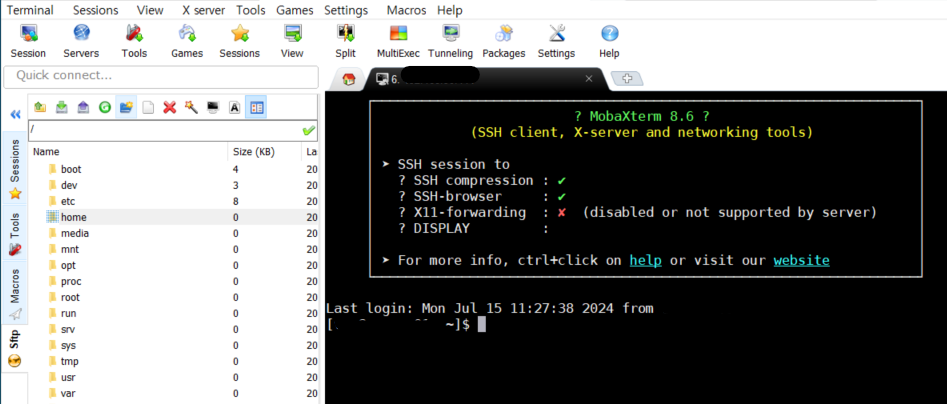
Task: Click the new folder icon in SFTP
Action: [x=126, y=107]
